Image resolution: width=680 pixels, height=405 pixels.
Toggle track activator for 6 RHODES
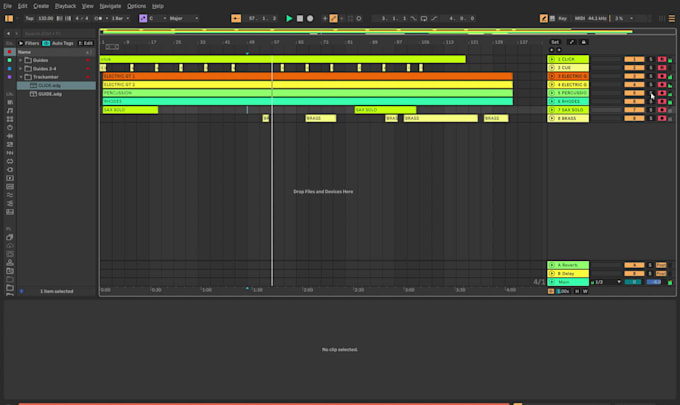coord(634,101)
